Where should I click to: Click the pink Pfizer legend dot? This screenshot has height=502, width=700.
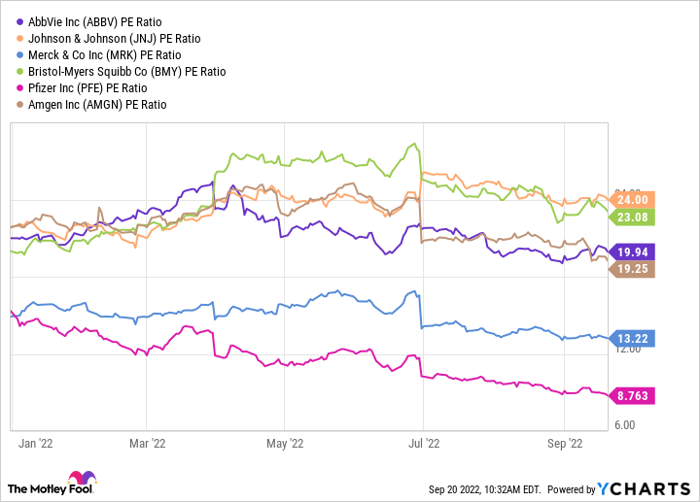click(x=21, y=88)
